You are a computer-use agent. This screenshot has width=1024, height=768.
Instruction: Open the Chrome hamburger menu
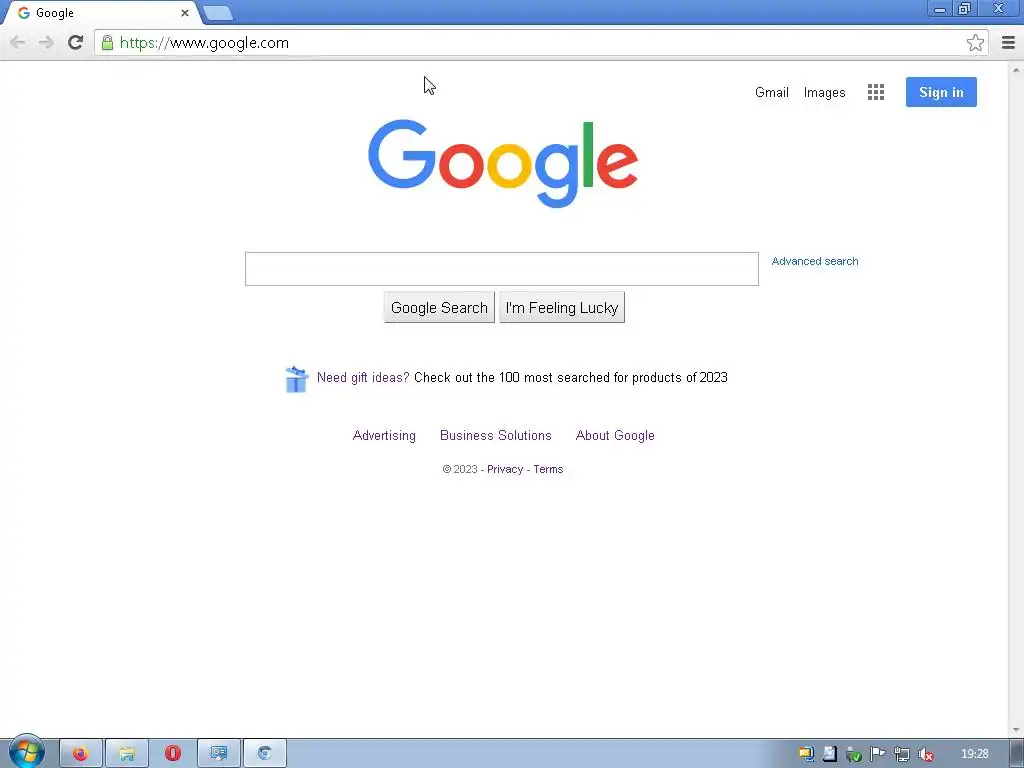pyautogui.click(x=1008, y=42)
